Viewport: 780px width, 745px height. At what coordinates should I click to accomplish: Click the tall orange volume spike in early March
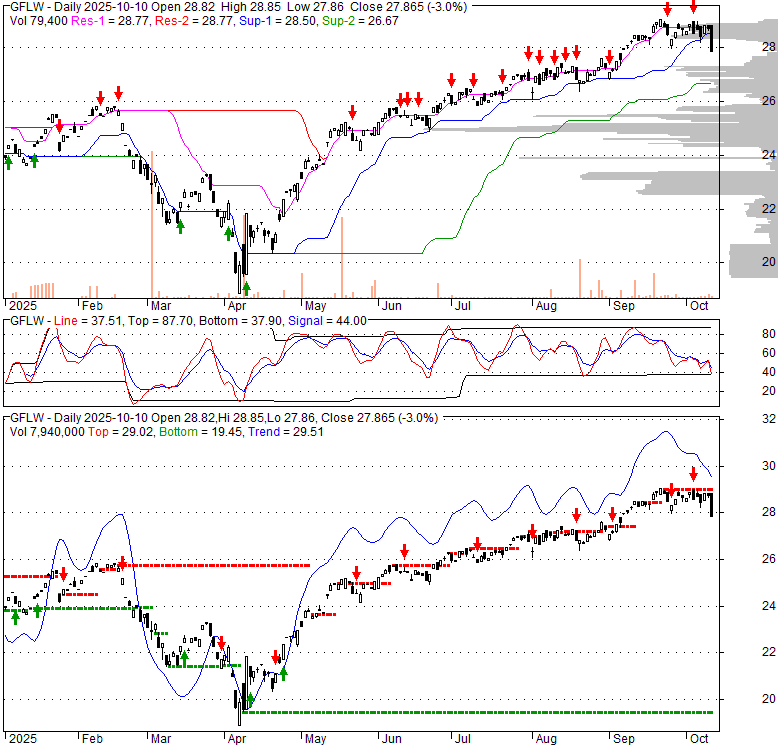pyautogui.click(x=151, y=222)
